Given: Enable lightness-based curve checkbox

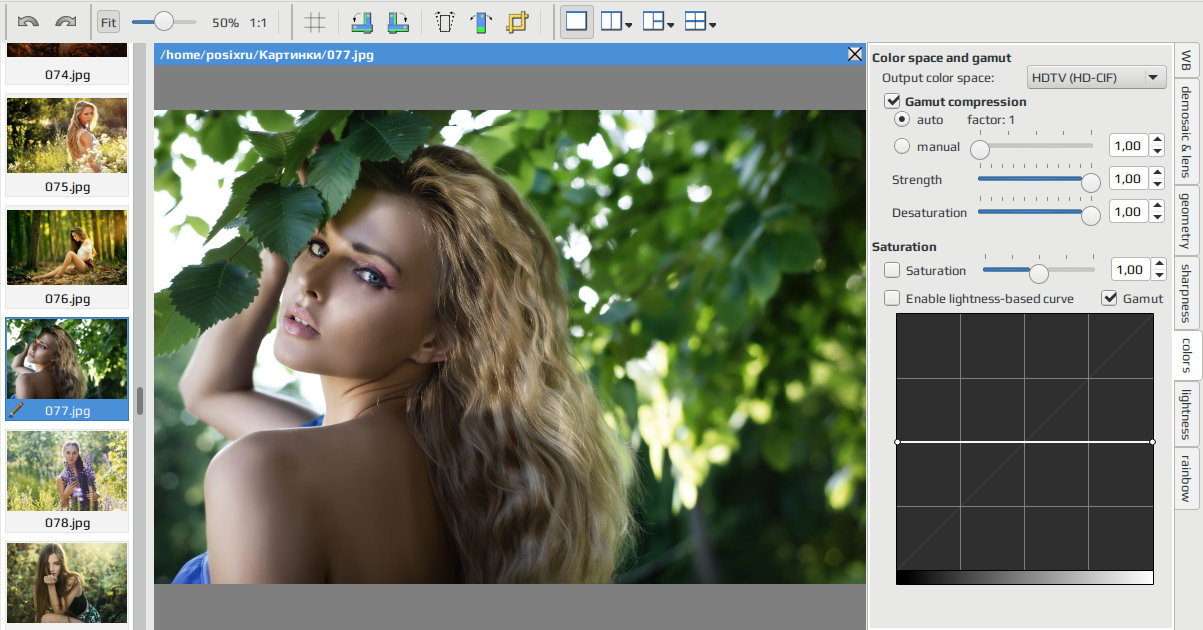Looking at the screenshot, I should 893,298.
